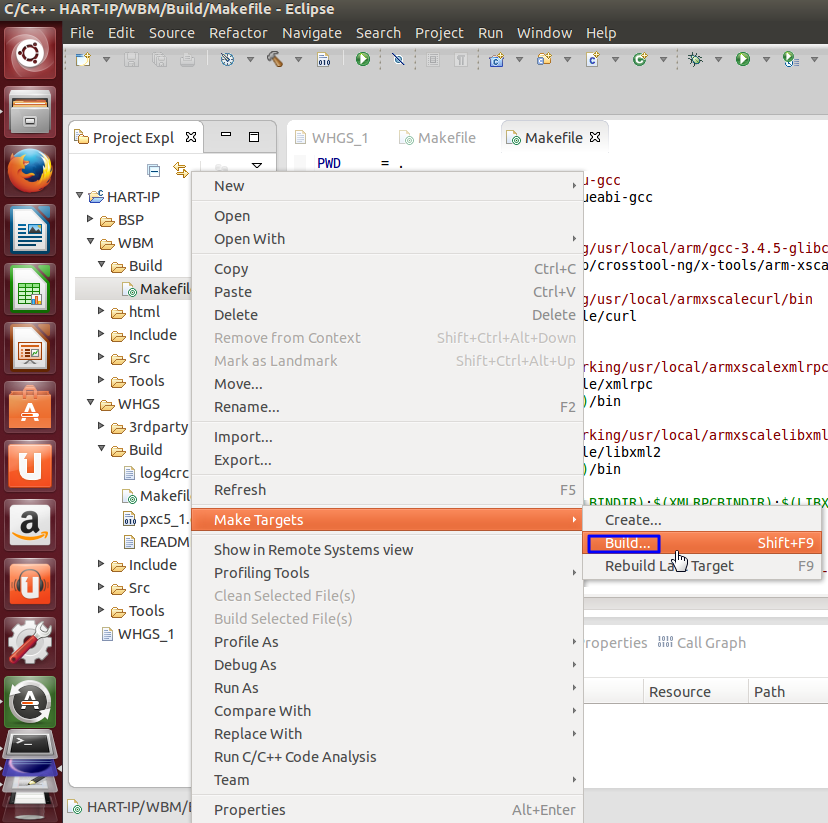Click the hammer Build toolbar icon

(x=275, y=59)
